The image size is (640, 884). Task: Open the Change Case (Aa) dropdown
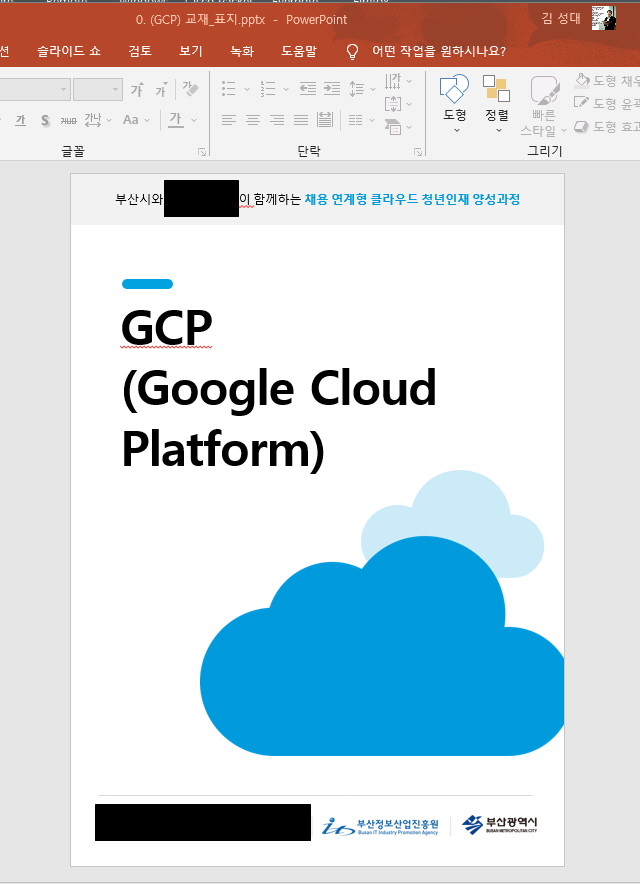[x=136, y=120]
